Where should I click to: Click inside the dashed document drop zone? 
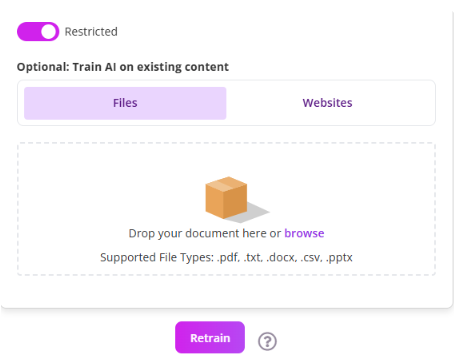pos(226,209)
